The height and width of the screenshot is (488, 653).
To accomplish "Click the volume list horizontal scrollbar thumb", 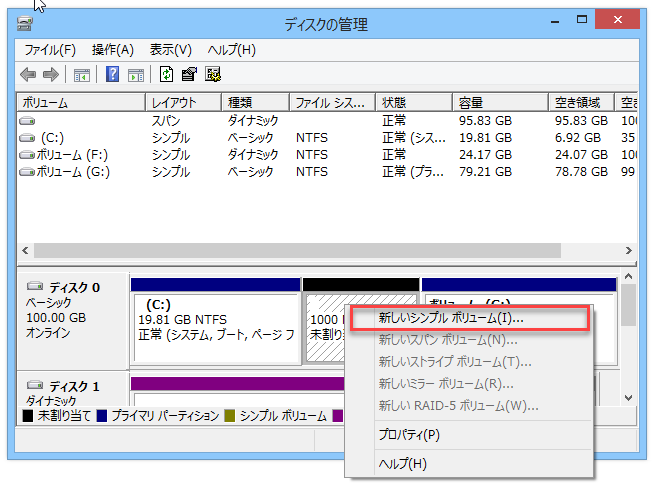I will [x=297, y=251].
